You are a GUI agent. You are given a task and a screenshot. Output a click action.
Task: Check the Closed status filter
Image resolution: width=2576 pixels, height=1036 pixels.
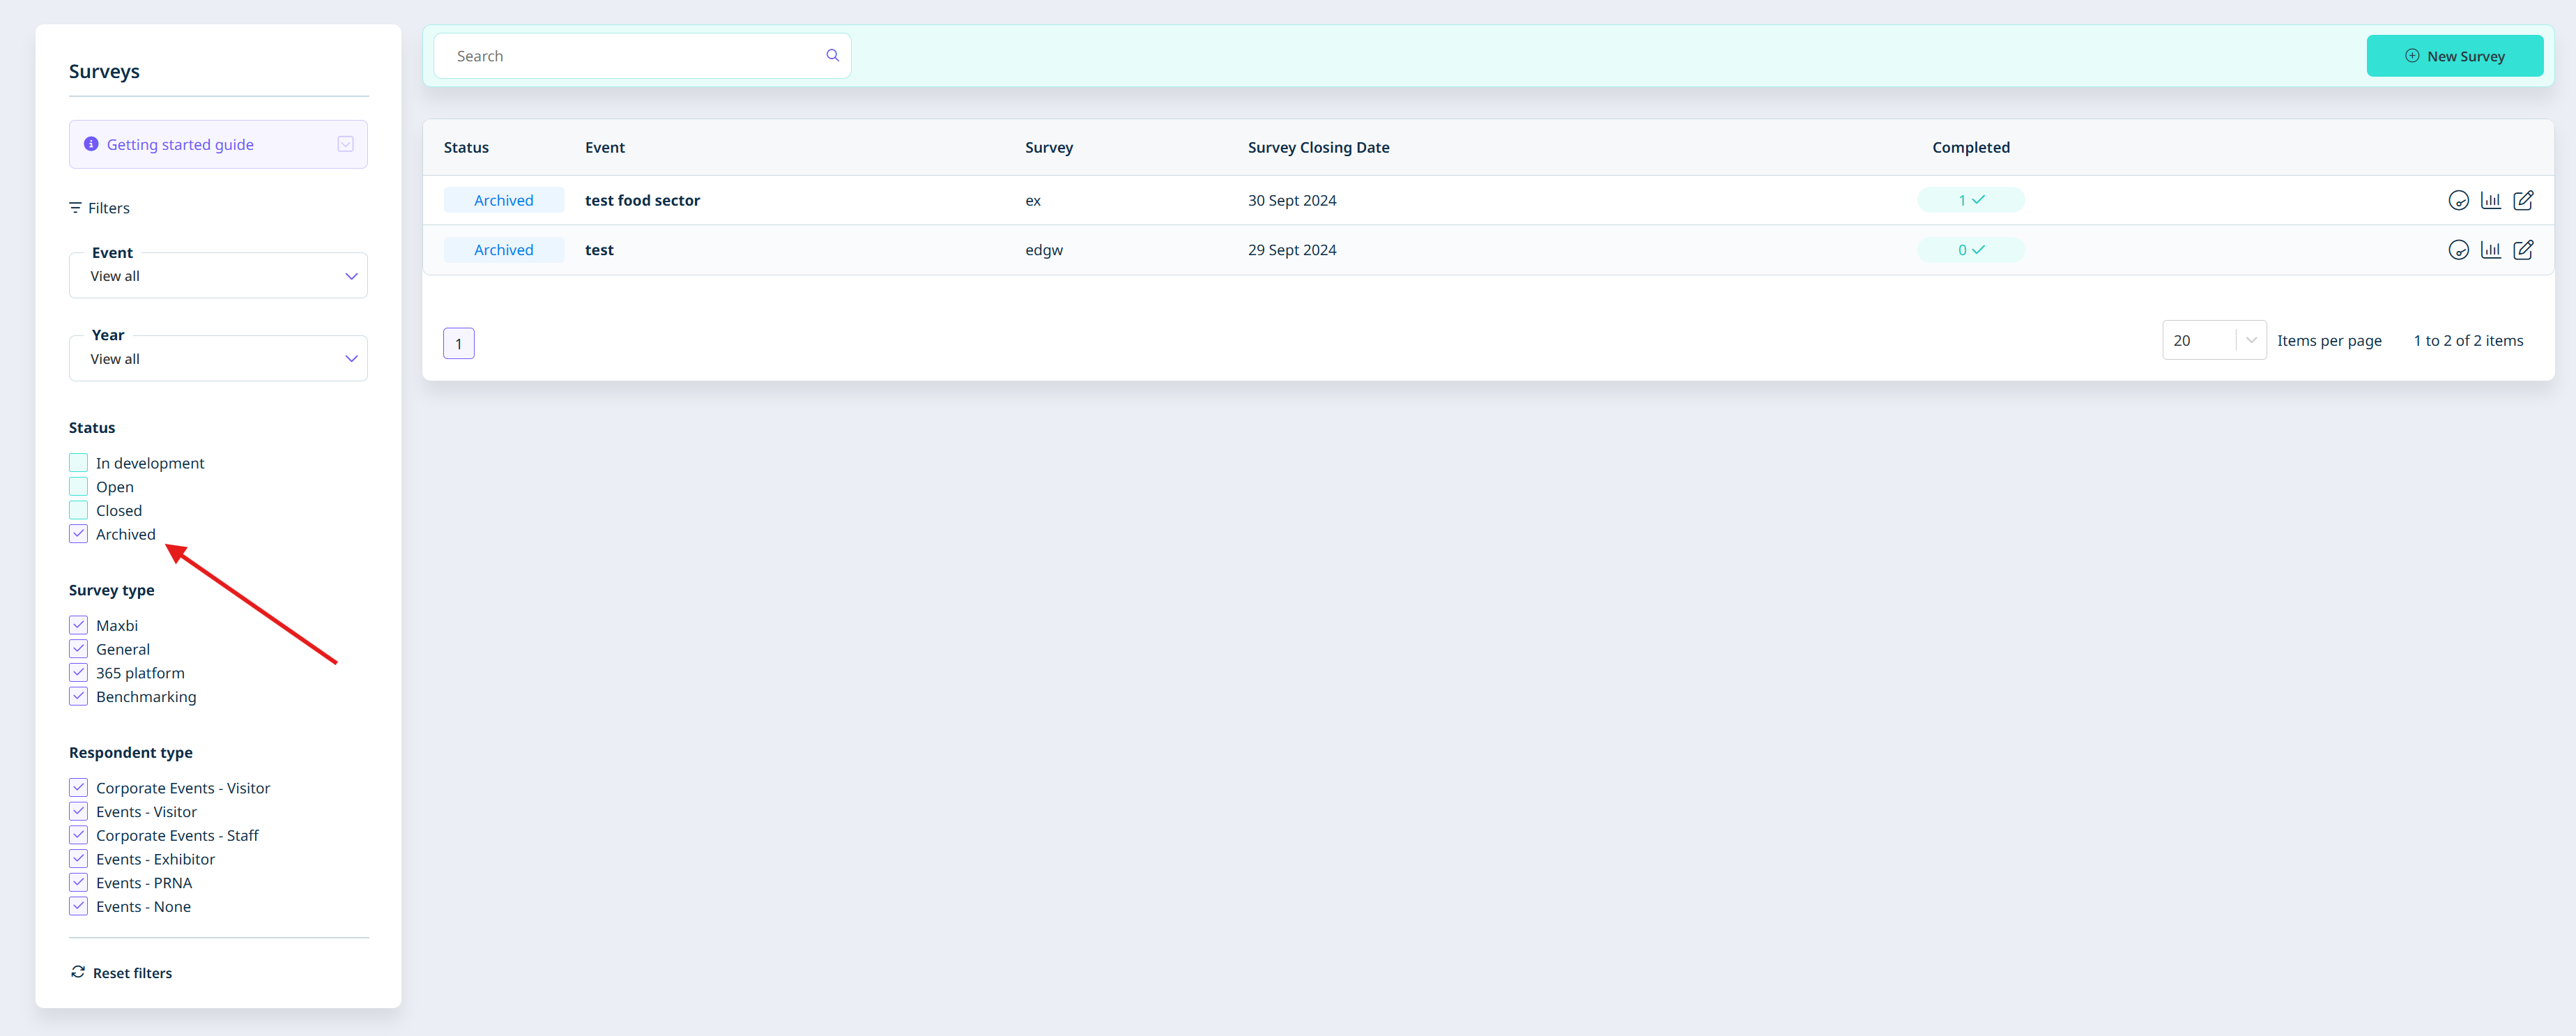click(78, 510)
